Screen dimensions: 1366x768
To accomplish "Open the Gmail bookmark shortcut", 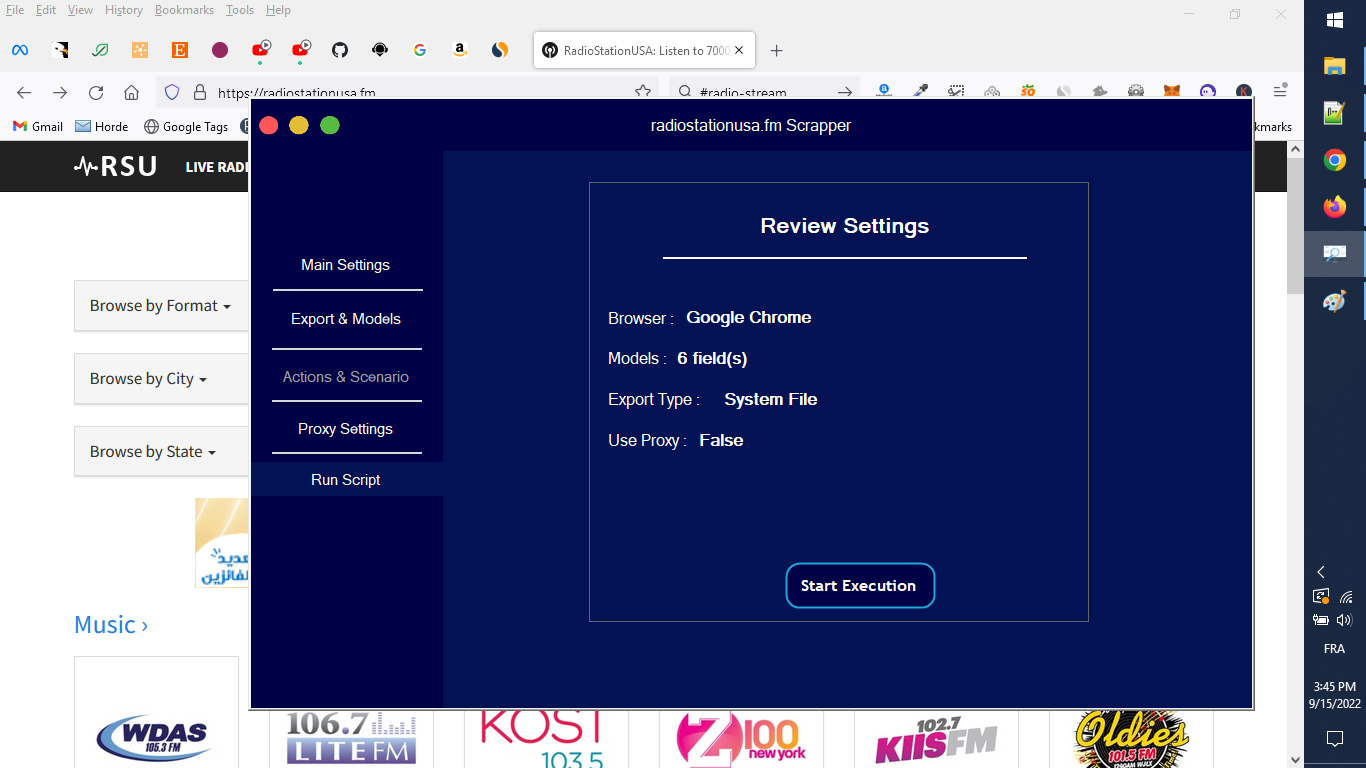I will (x=37, y=126).
